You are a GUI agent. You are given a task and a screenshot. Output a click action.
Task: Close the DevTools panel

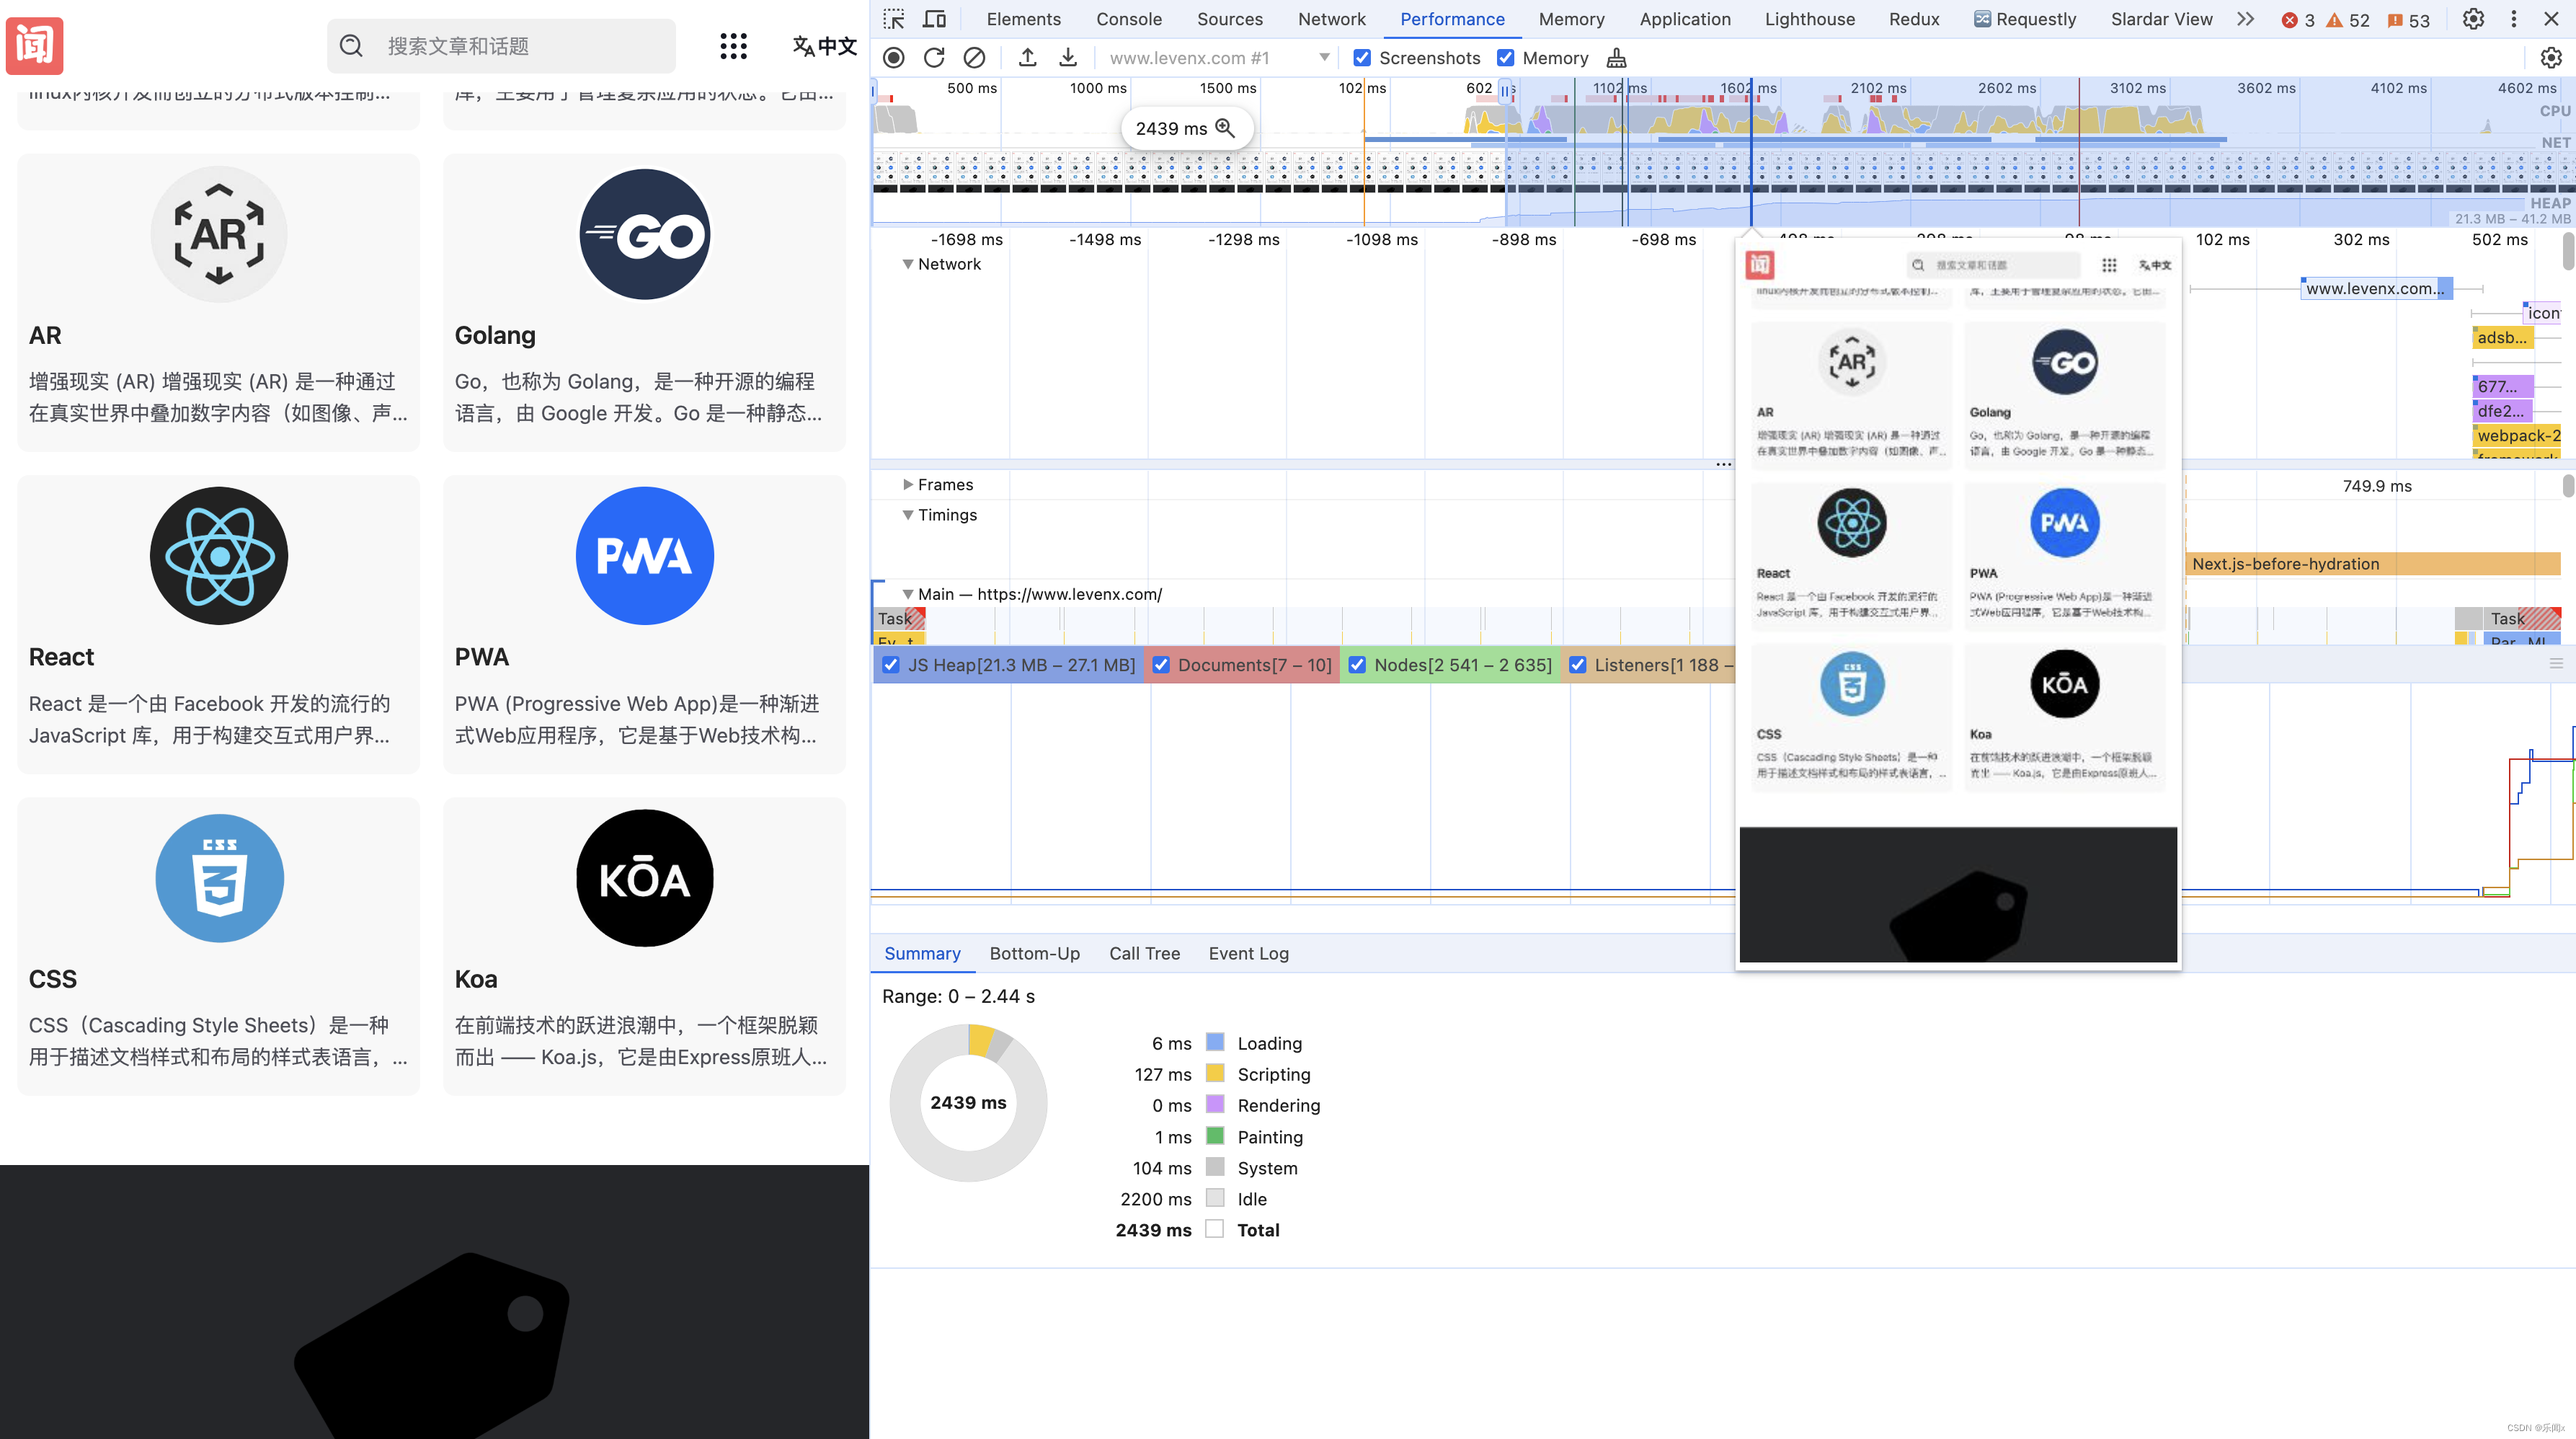click(x=2551, y=19)
